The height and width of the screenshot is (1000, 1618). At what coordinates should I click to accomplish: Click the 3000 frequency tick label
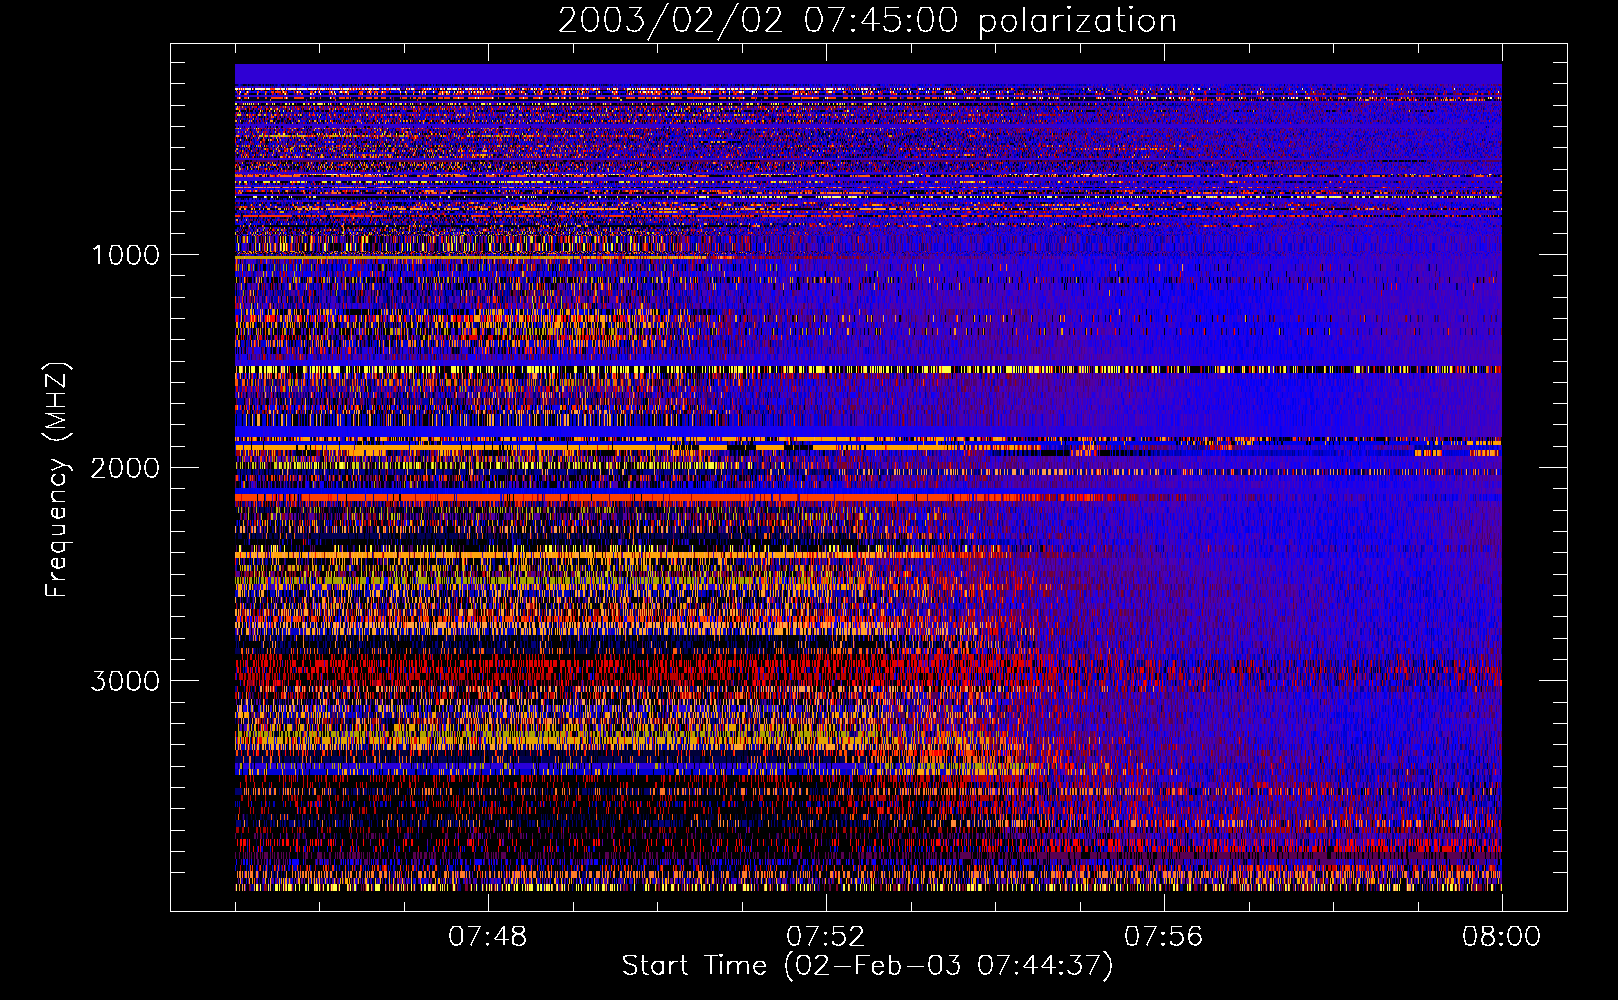(x=126, y=681)
